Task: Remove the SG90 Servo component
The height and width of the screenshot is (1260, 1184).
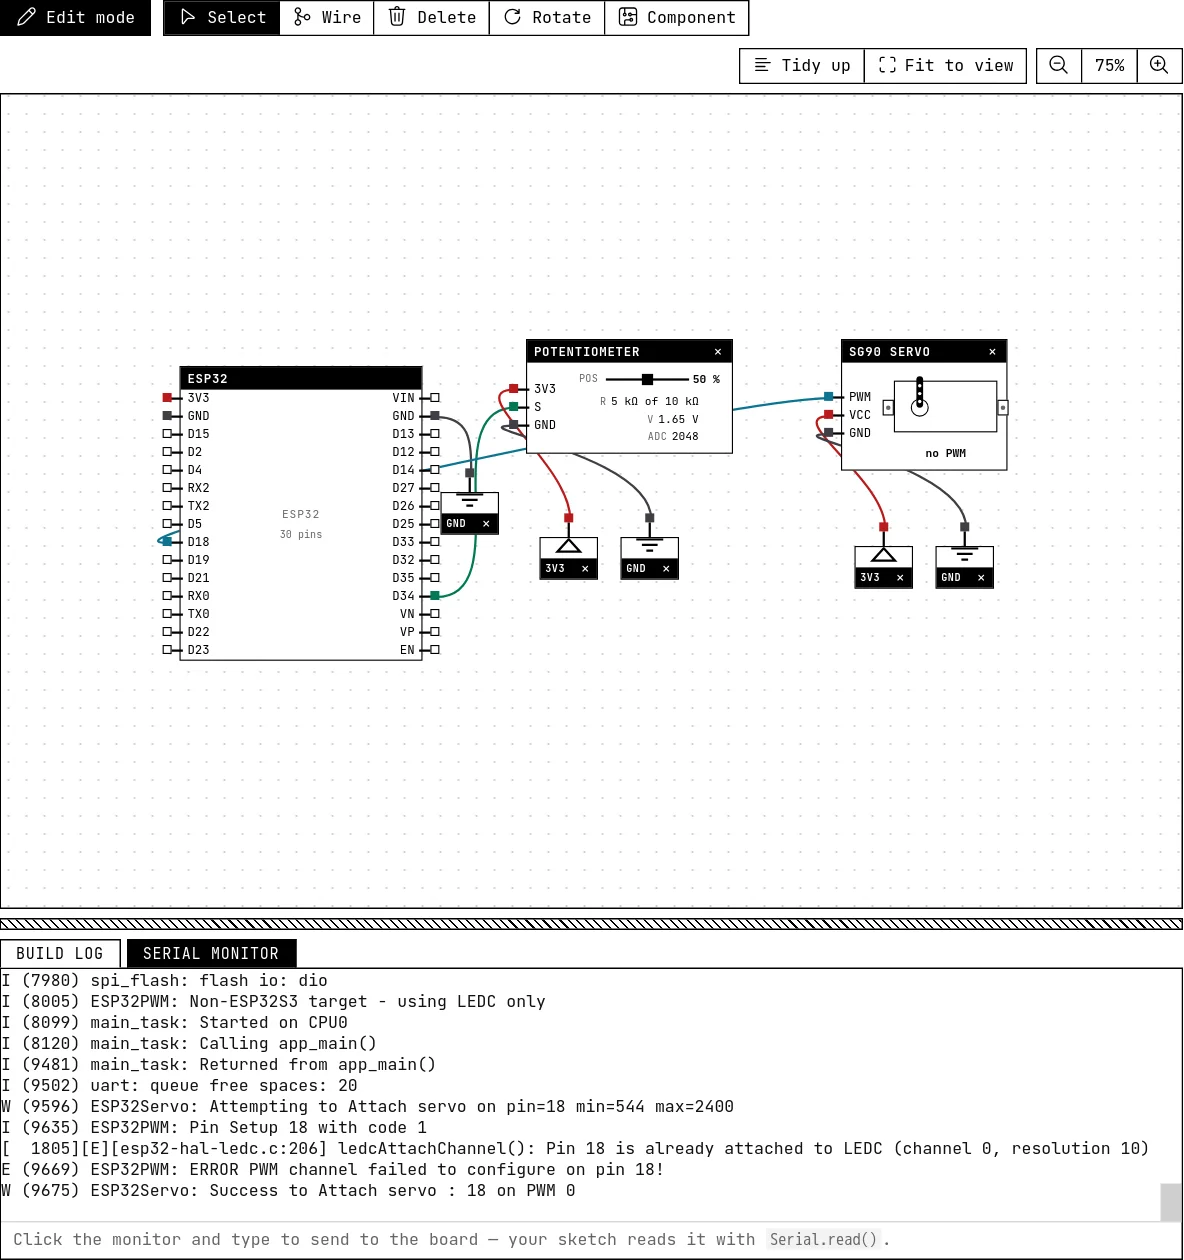Action: (992, 352)
